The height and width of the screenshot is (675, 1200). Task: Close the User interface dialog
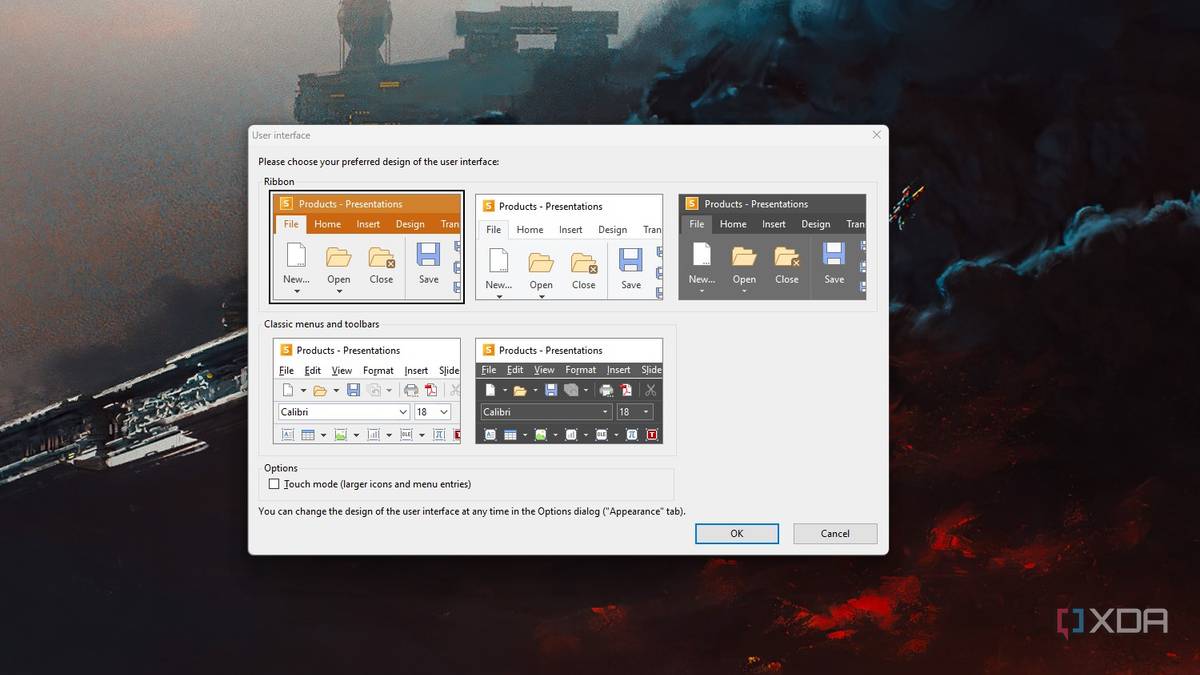[876, 135]
